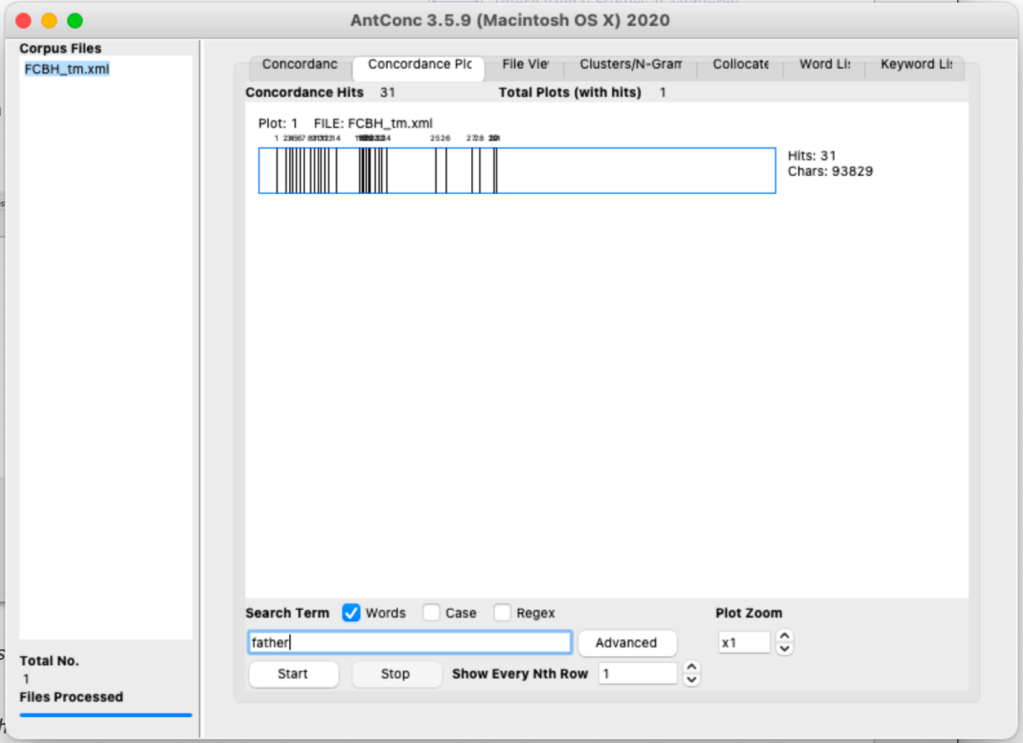Screen dimensions: 1023x743
Task: Open the Clusters/N-Grams tab
Action: [x=630, y=65]
